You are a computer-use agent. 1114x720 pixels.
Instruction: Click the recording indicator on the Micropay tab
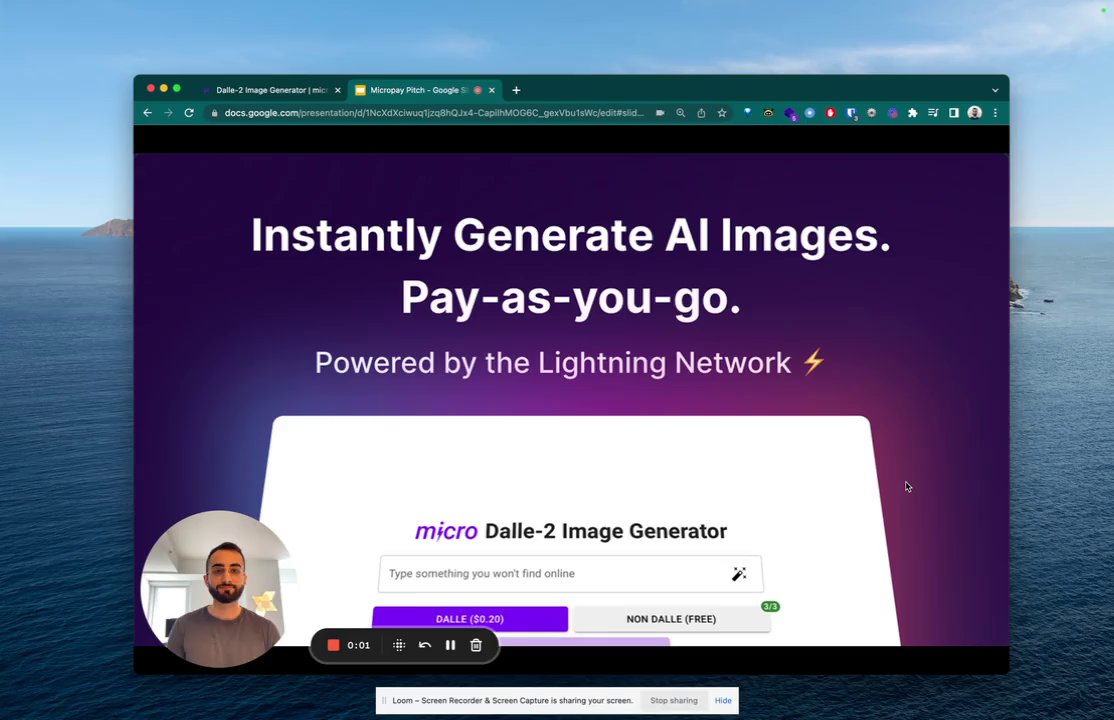tap(477, 90)
